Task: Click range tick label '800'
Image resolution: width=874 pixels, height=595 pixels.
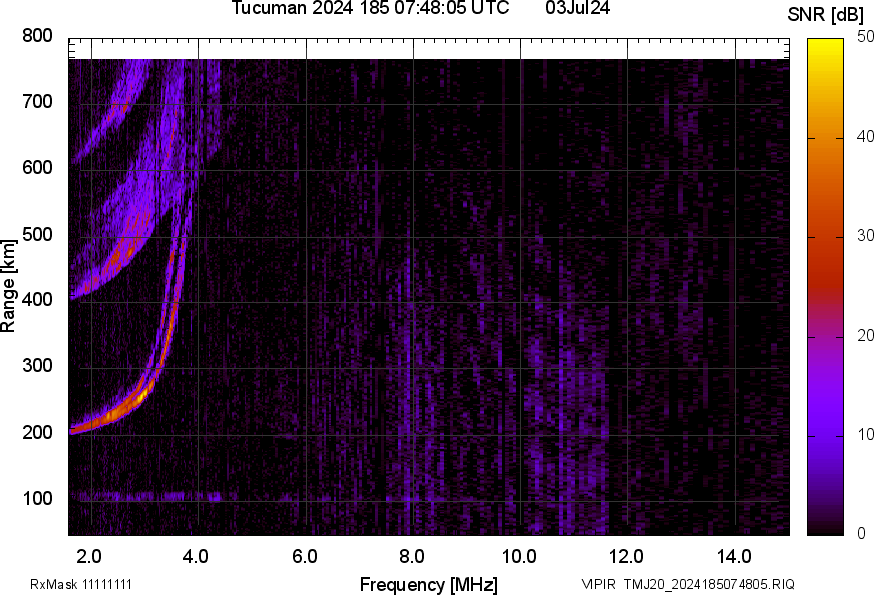Action: (x=37, y=36)
